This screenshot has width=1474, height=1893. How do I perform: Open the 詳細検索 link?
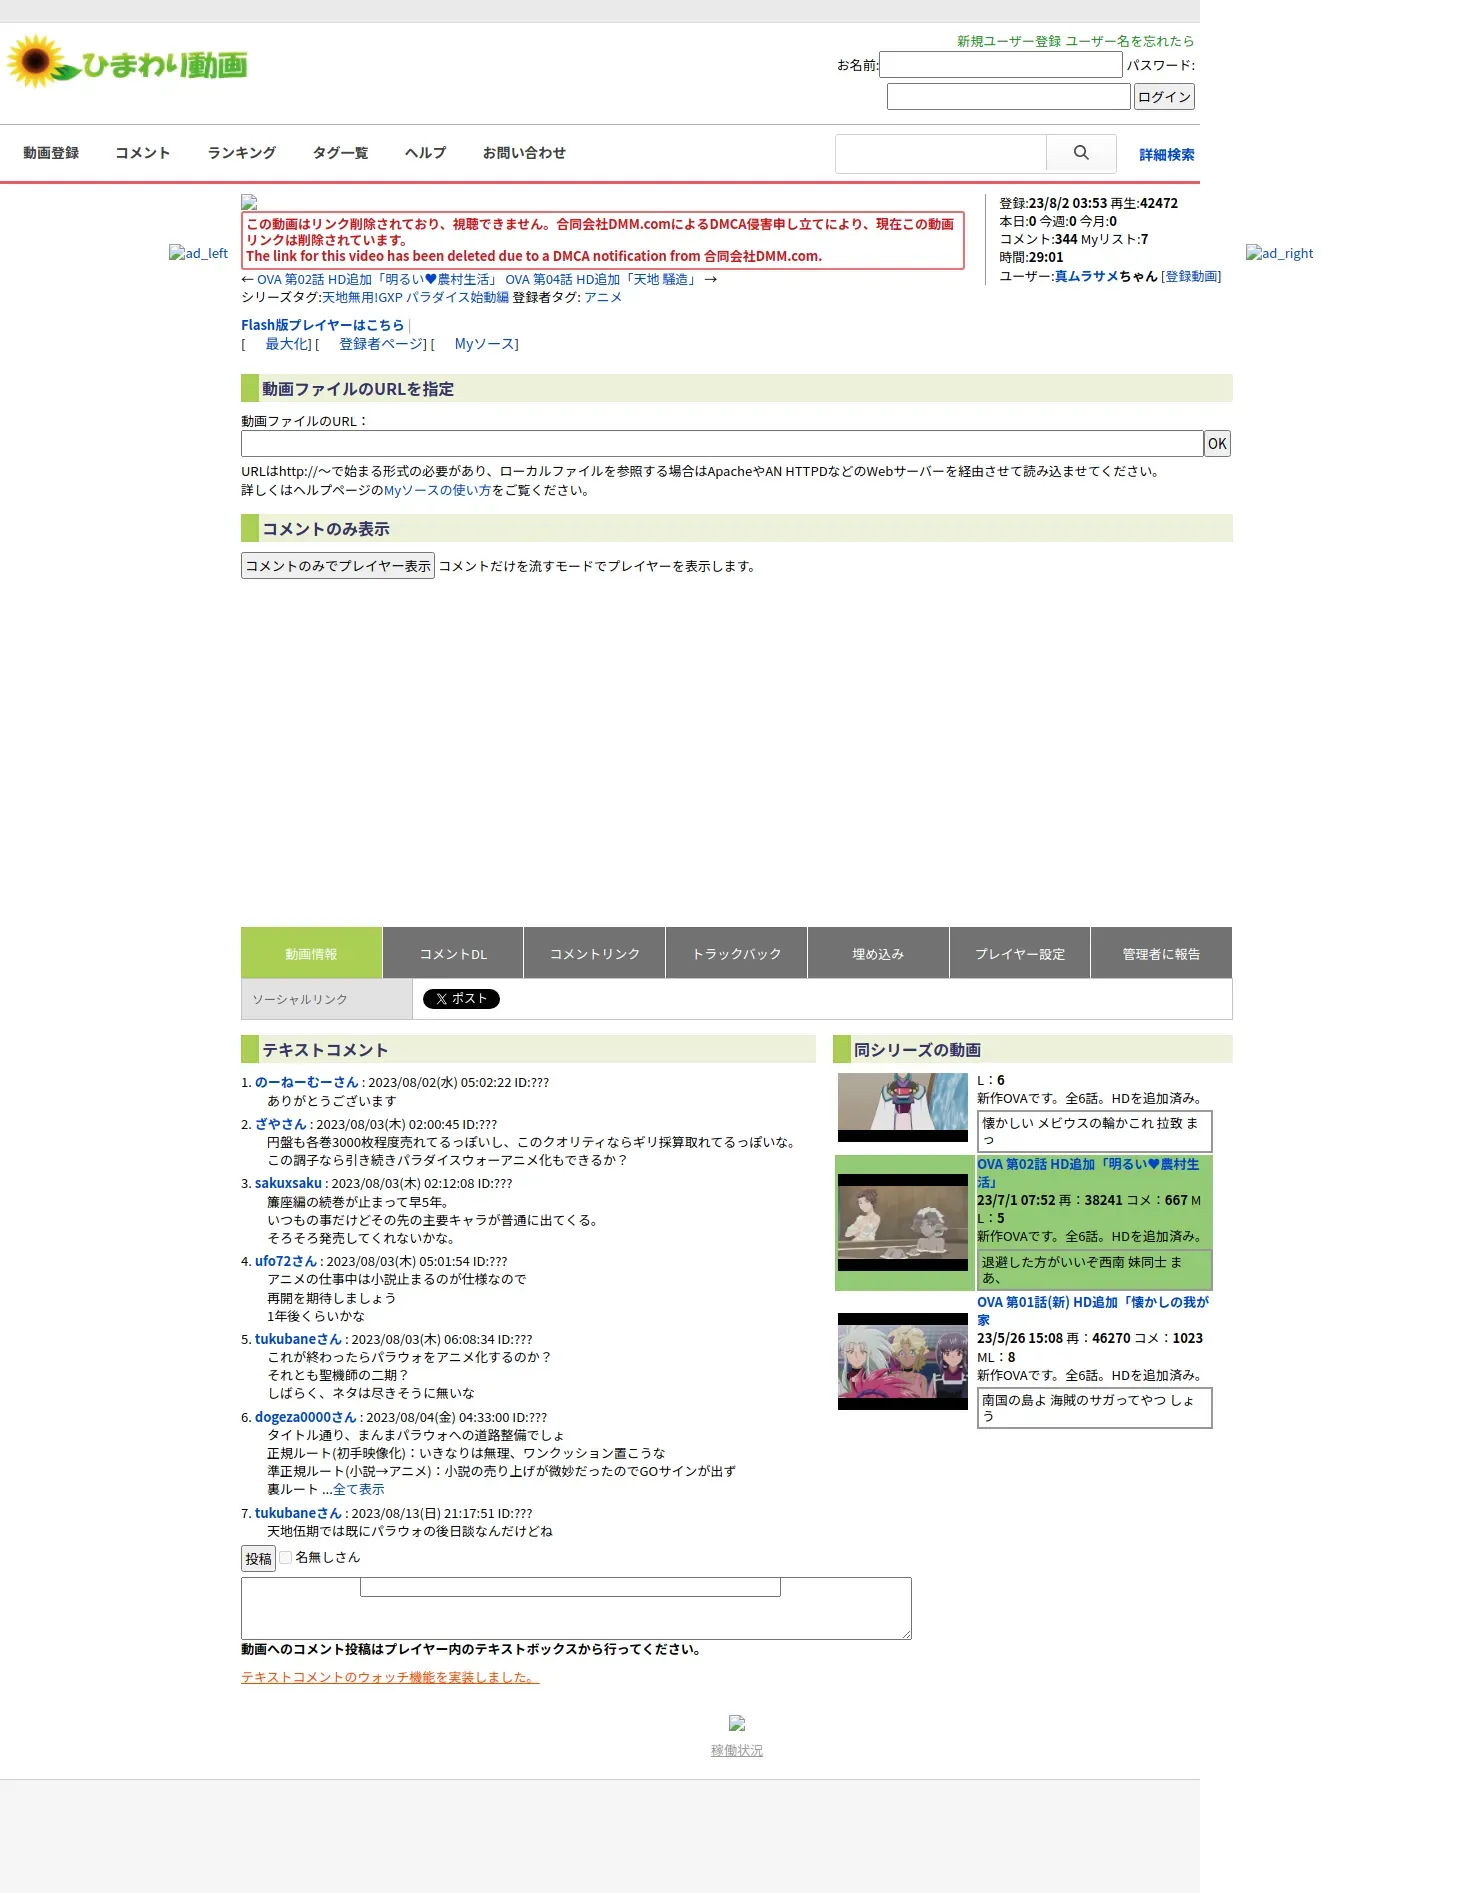[x=1167, y=154]
